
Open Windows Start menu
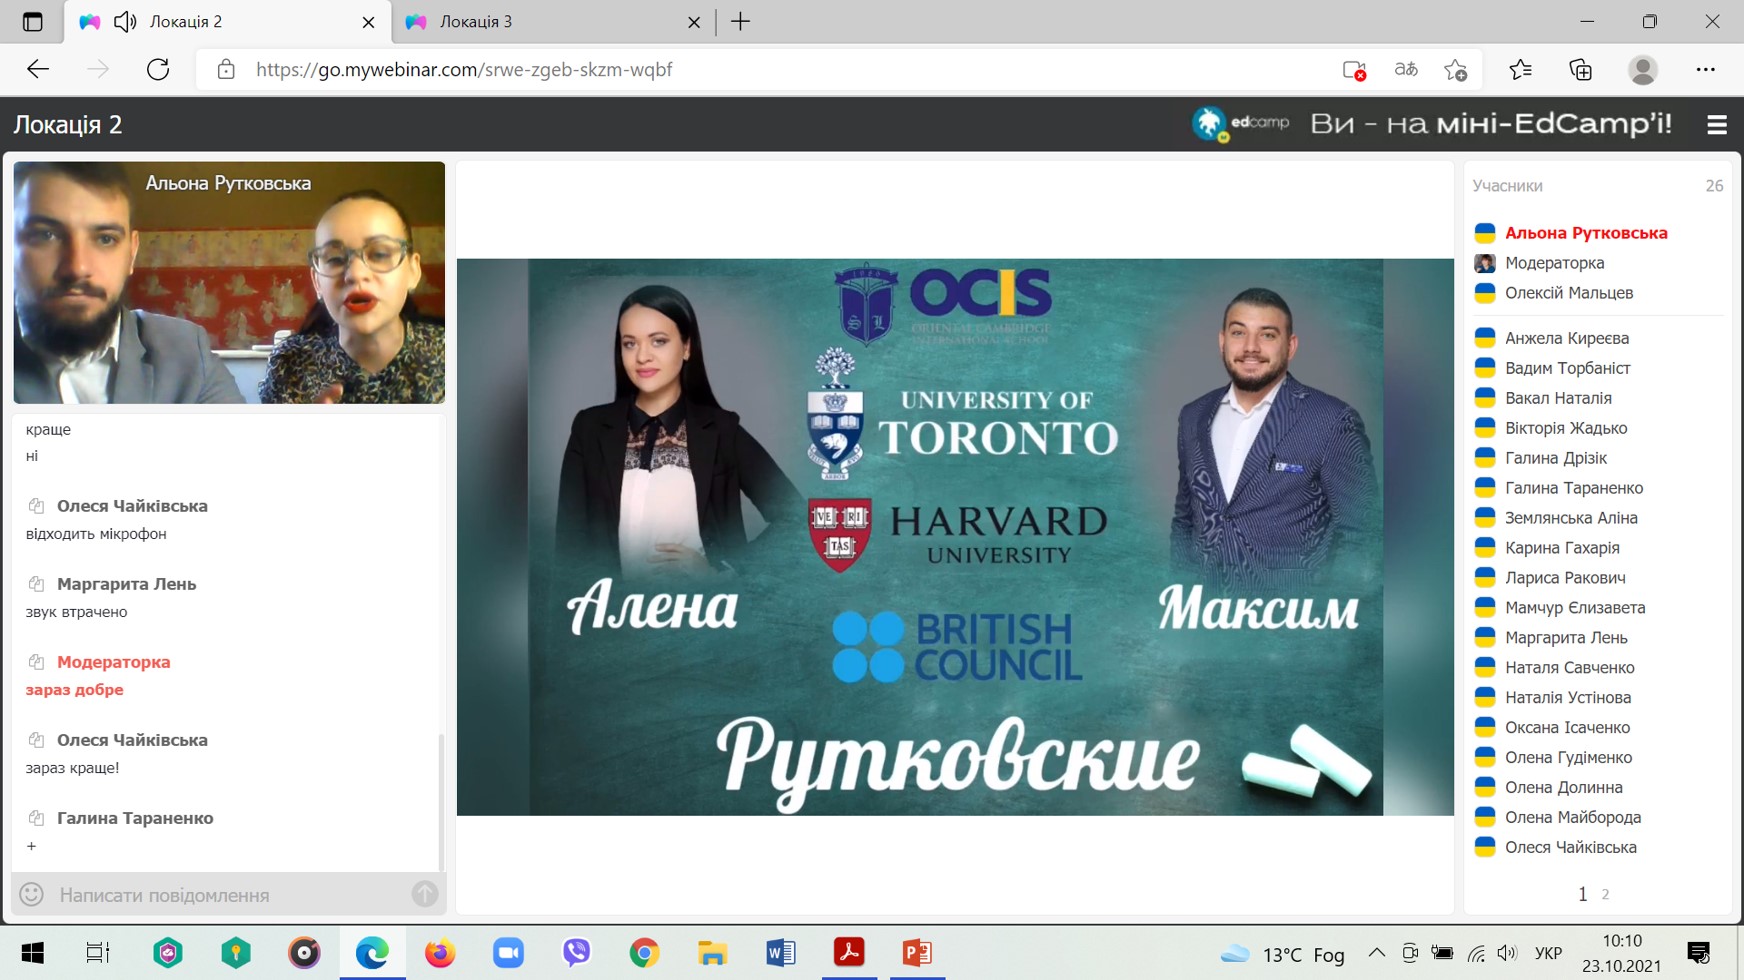[x=33, y=953]
